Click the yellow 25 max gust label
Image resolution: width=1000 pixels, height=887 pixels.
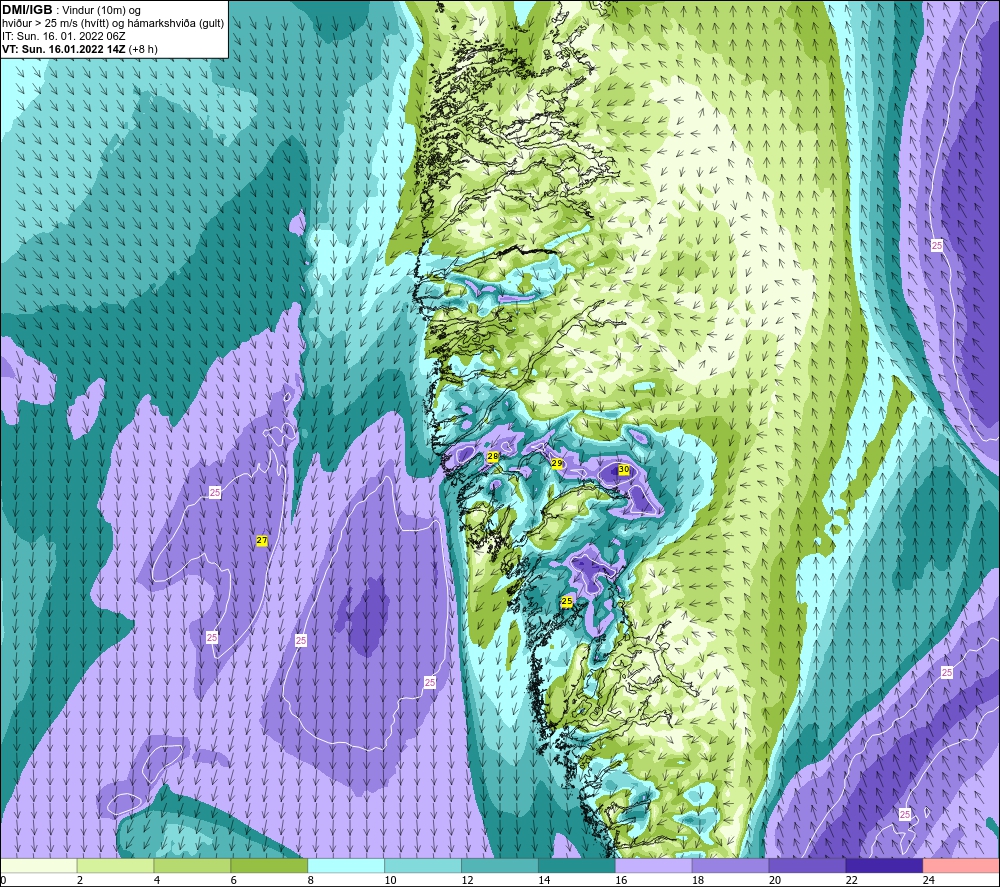click(x=566, y=601)
